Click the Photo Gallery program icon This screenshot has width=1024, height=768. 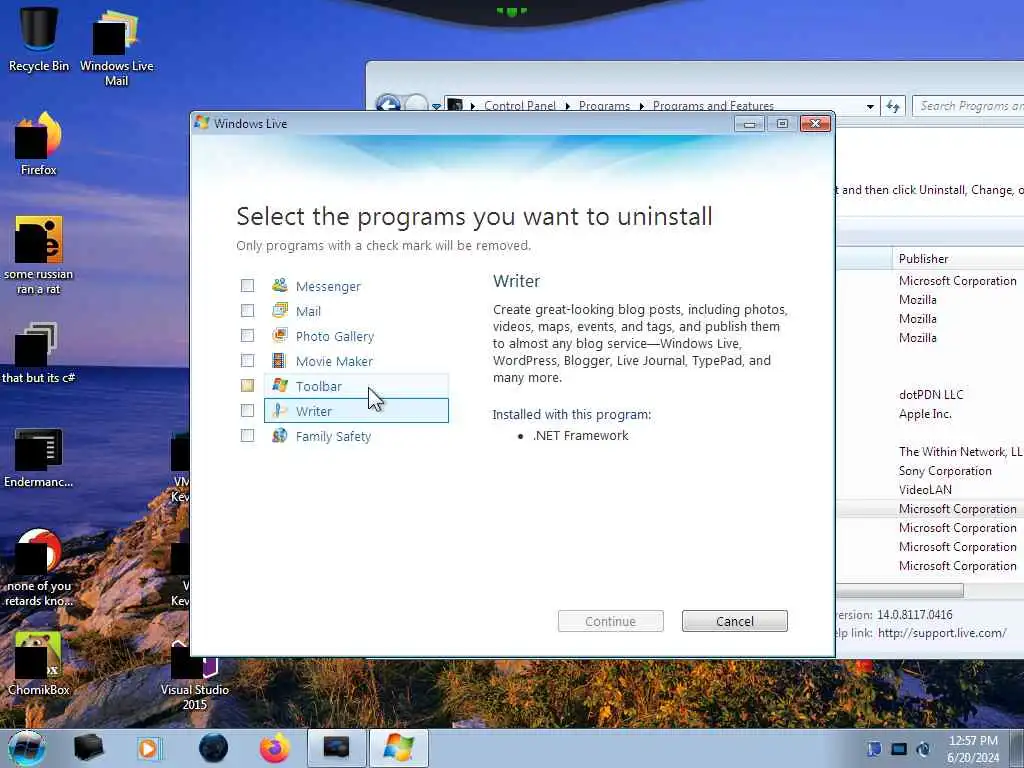click(x=280, y=335)
